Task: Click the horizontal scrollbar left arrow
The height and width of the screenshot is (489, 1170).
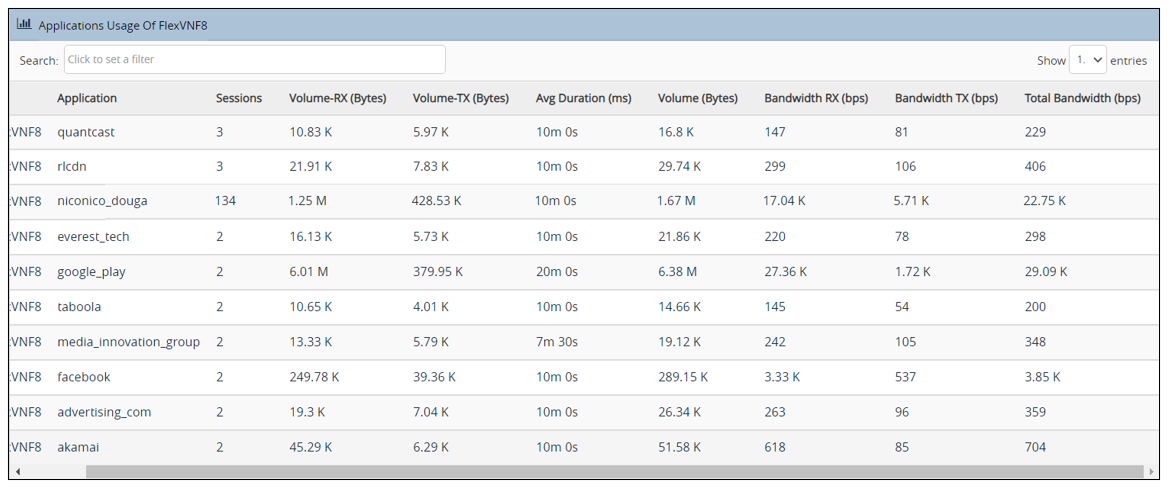Action: (16, 472)
